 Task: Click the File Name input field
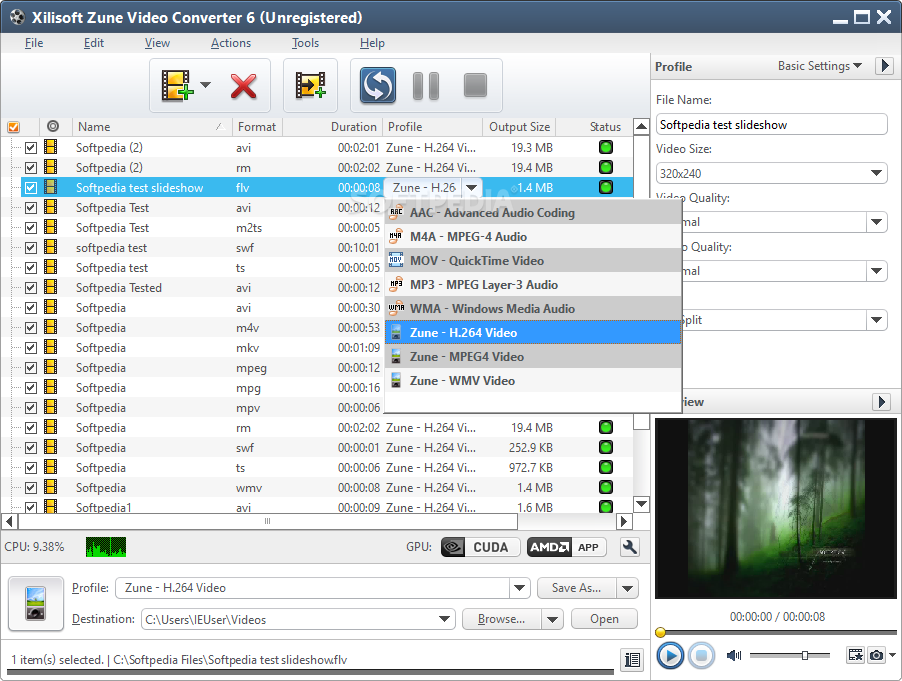pos(771,124)
